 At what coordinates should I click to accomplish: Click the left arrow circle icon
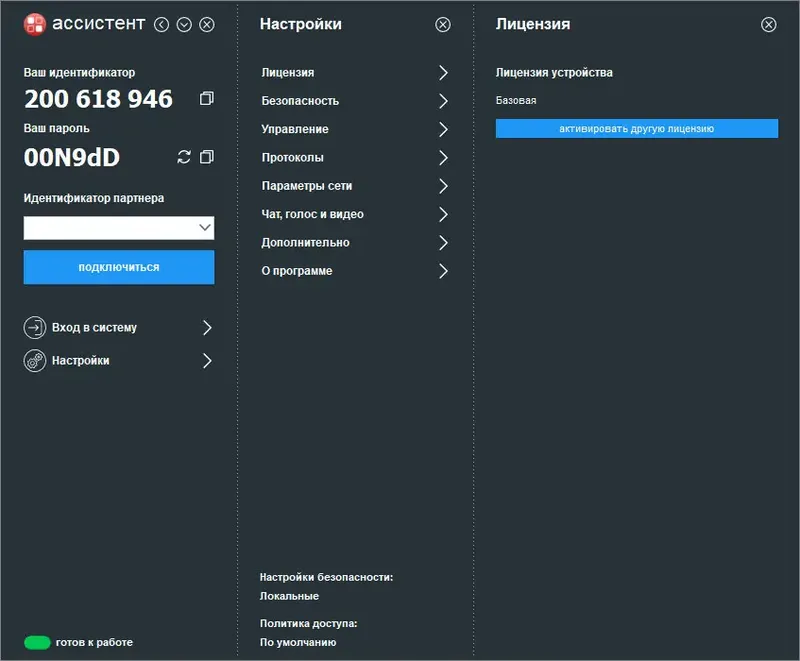point(162,25)
